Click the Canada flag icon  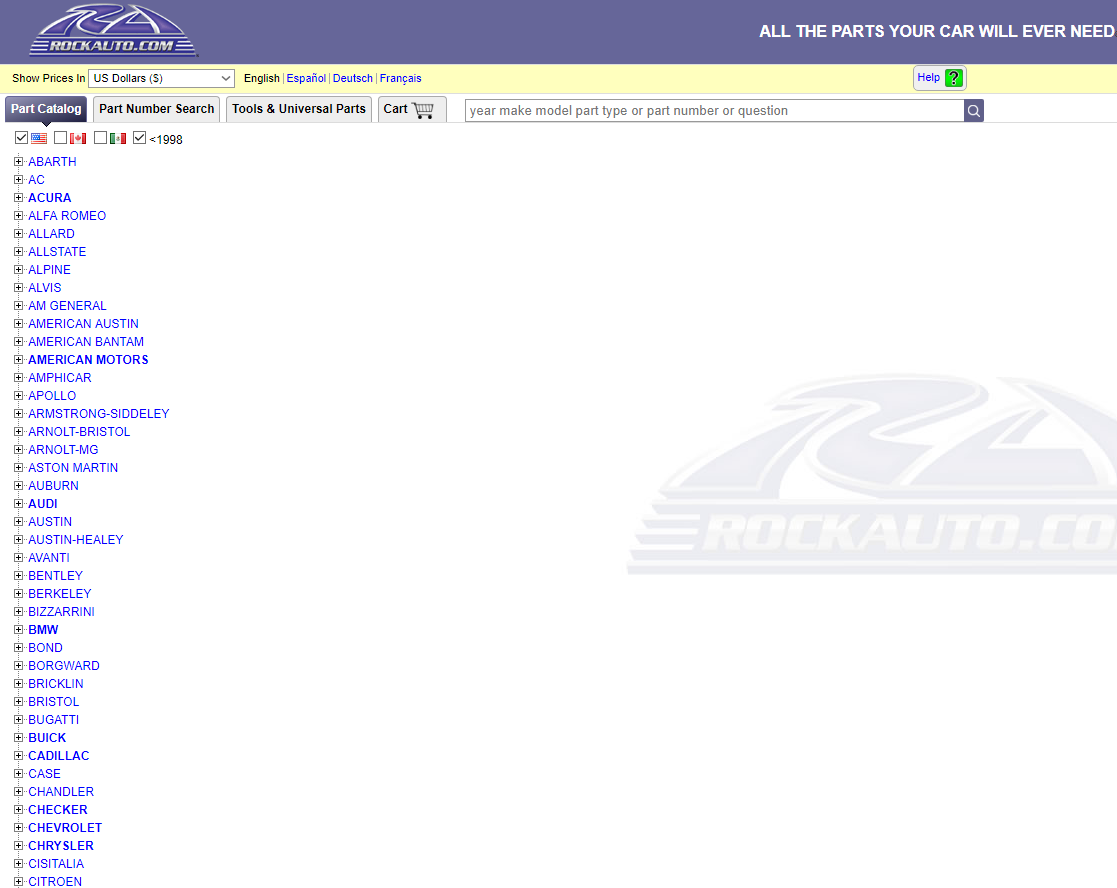pyautogui.click(x=78, y=138)
